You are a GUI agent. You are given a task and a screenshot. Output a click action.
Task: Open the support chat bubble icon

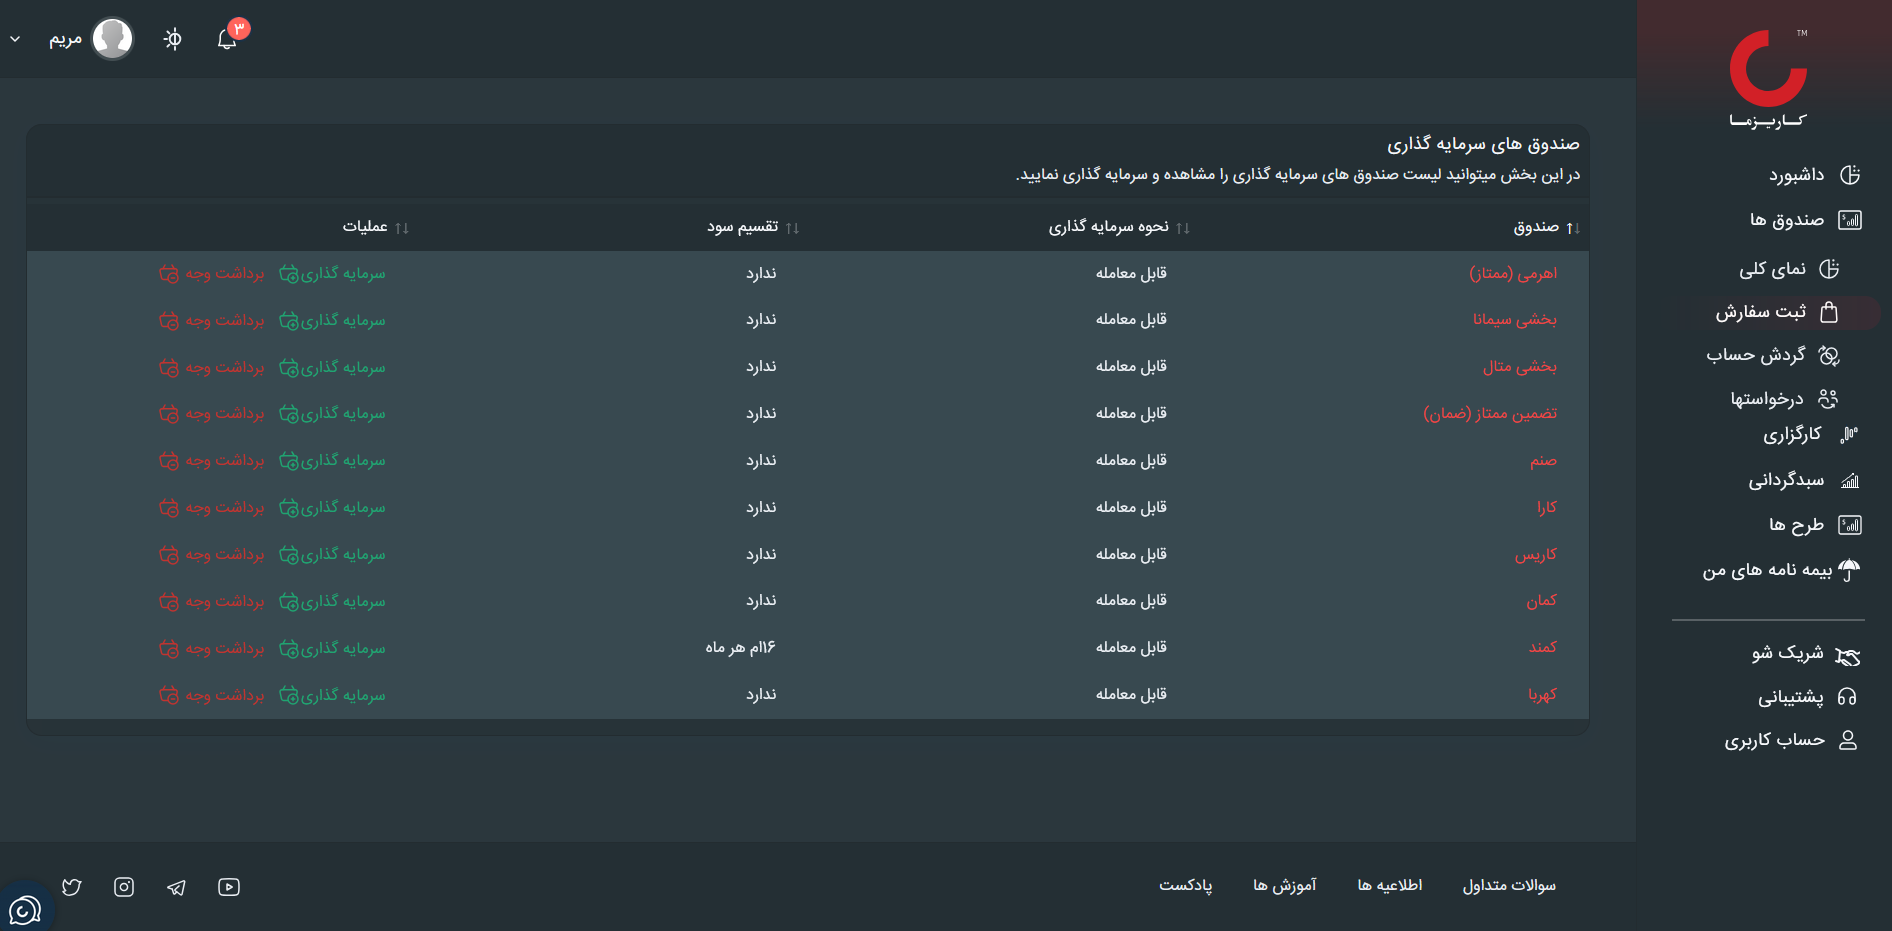[24, 910]
